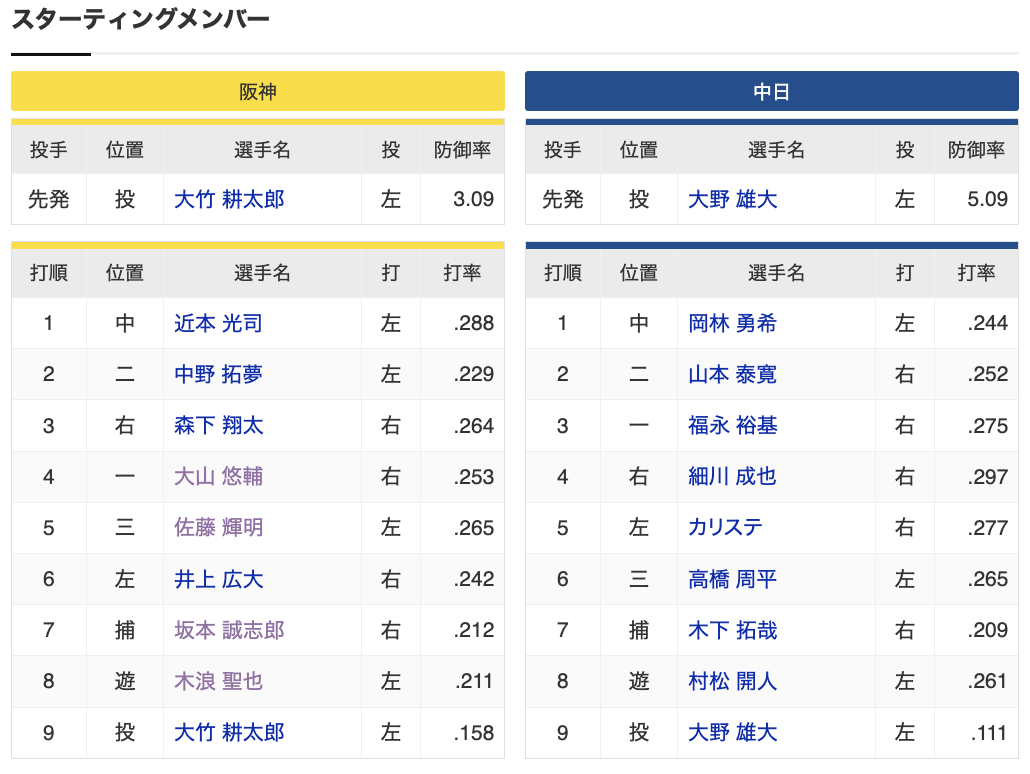
Task: Select the 中日 team banner
Action: tap(771, 90)
